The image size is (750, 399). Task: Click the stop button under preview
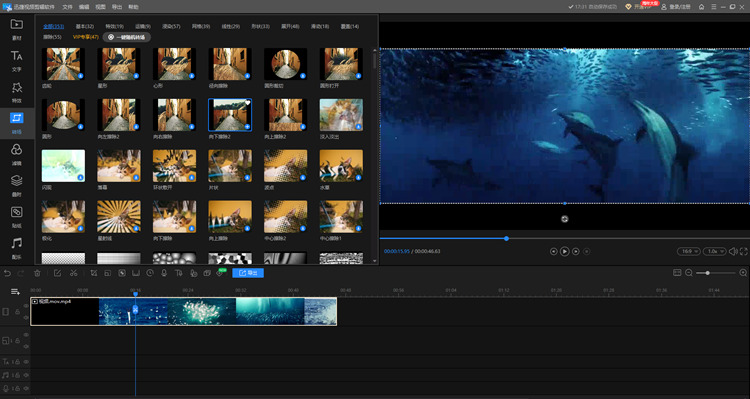click(x=587, y=251)
